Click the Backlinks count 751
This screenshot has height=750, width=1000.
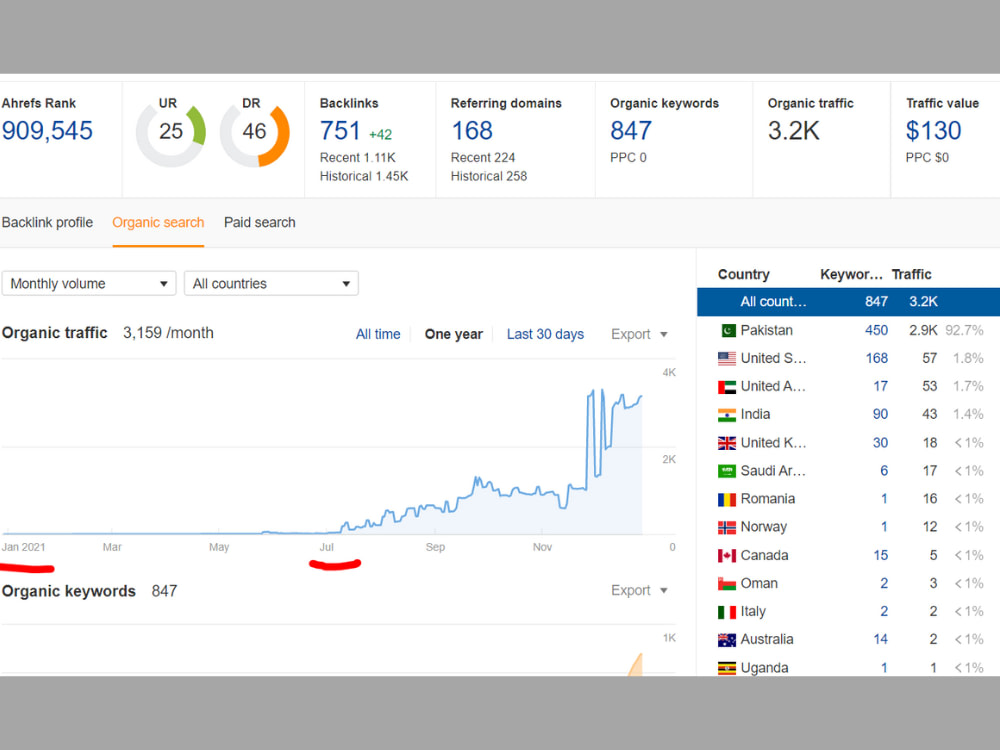[x=340, y=130]
